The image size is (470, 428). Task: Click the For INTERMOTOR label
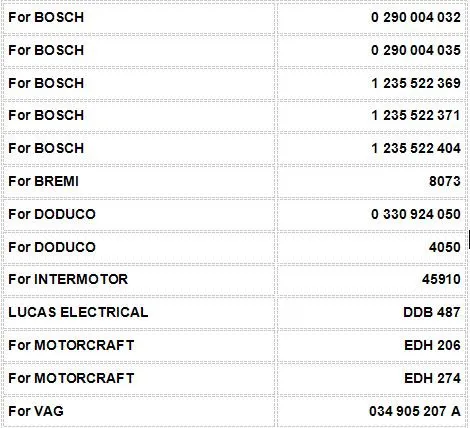coord(68,279)
